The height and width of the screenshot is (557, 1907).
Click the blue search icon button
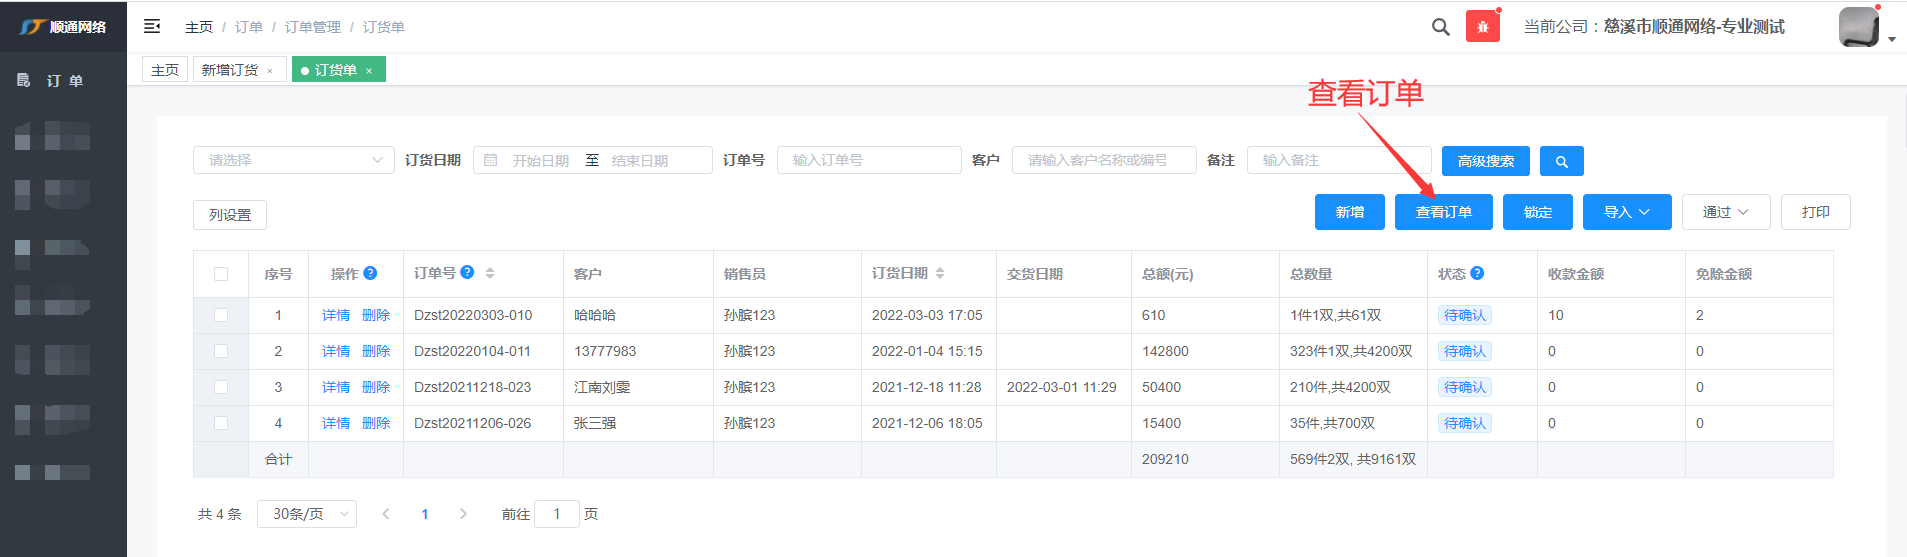(x=1561, y=161)
